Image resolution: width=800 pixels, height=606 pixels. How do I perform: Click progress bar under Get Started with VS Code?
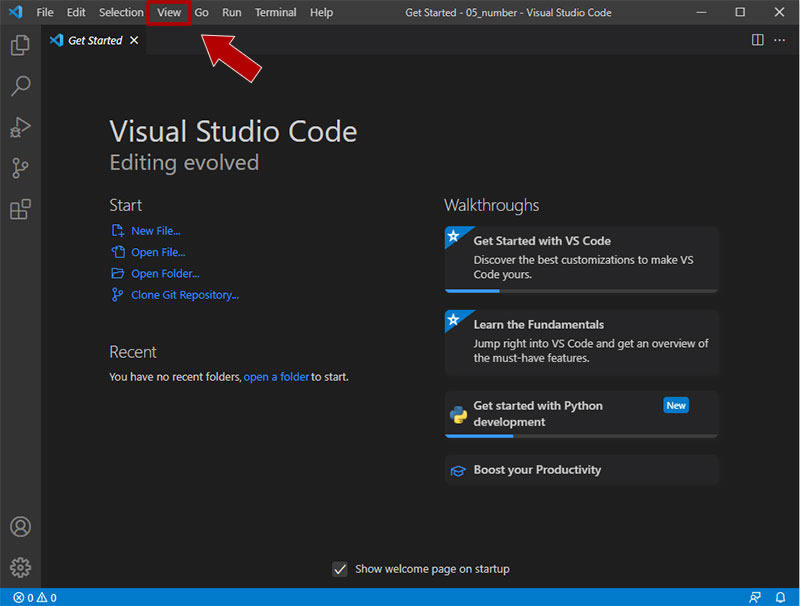point(581,291)
